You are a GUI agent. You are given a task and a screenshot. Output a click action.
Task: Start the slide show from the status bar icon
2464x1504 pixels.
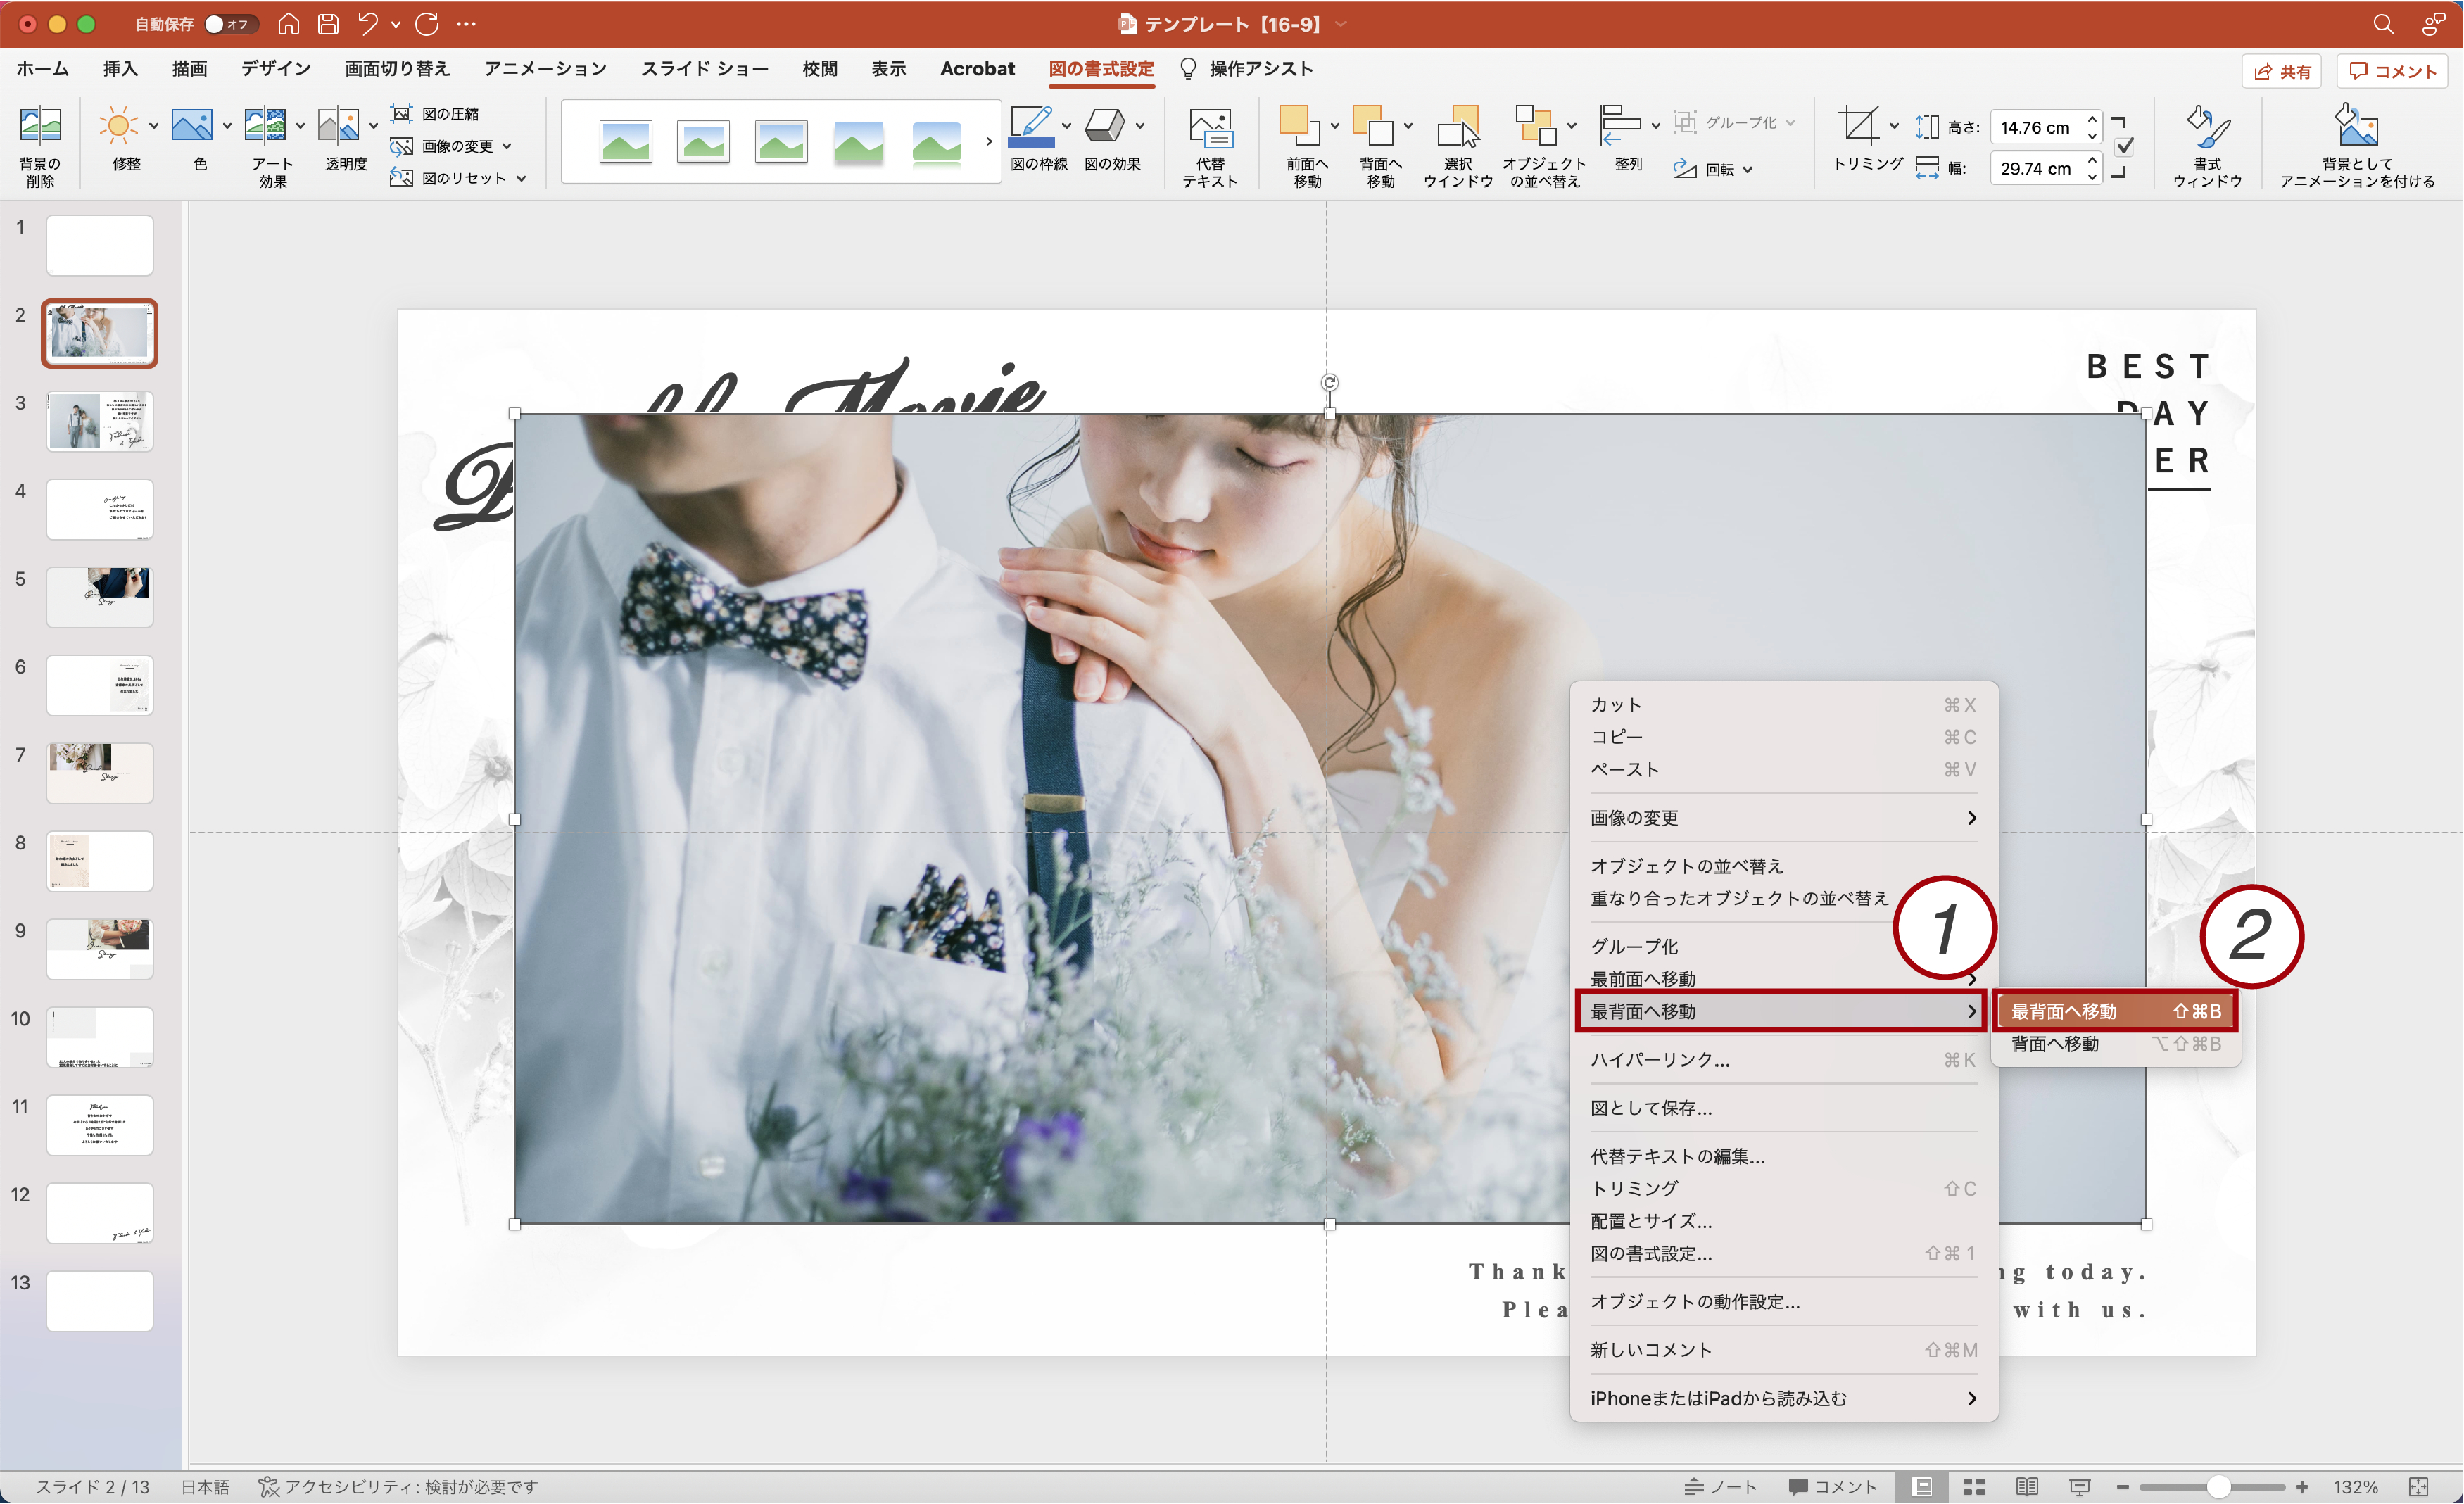click(x=2080, y=1487)
